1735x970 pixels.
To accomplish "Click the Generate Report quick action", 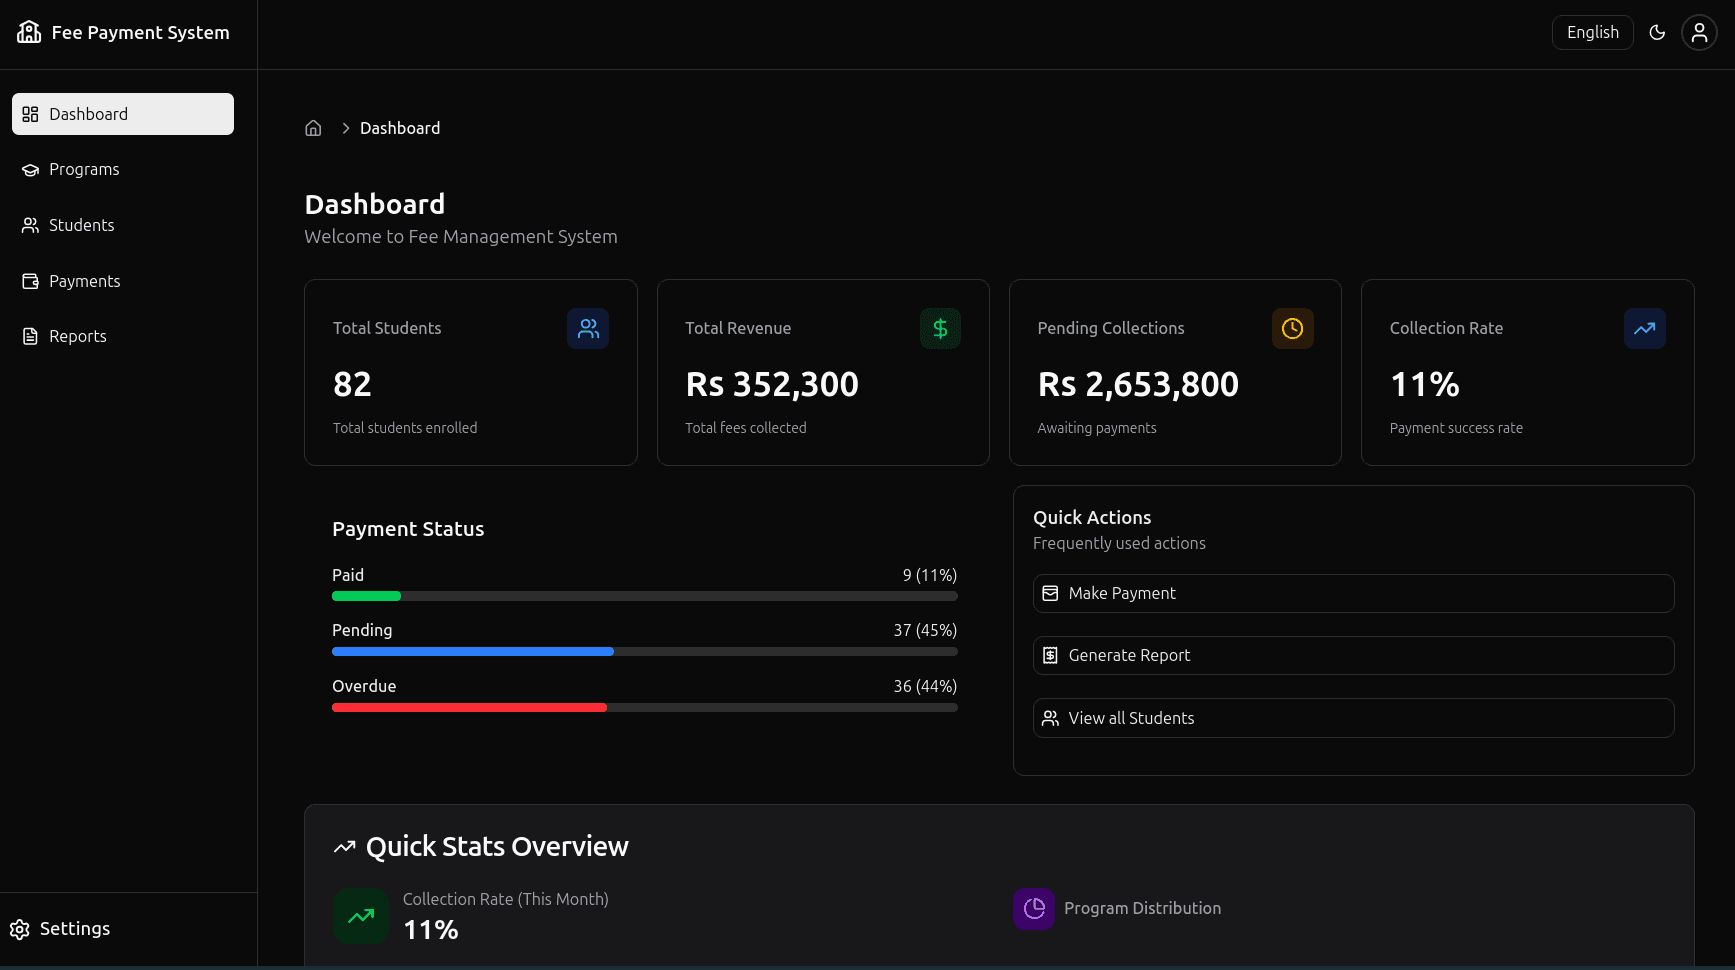I will pos(1352,655).
